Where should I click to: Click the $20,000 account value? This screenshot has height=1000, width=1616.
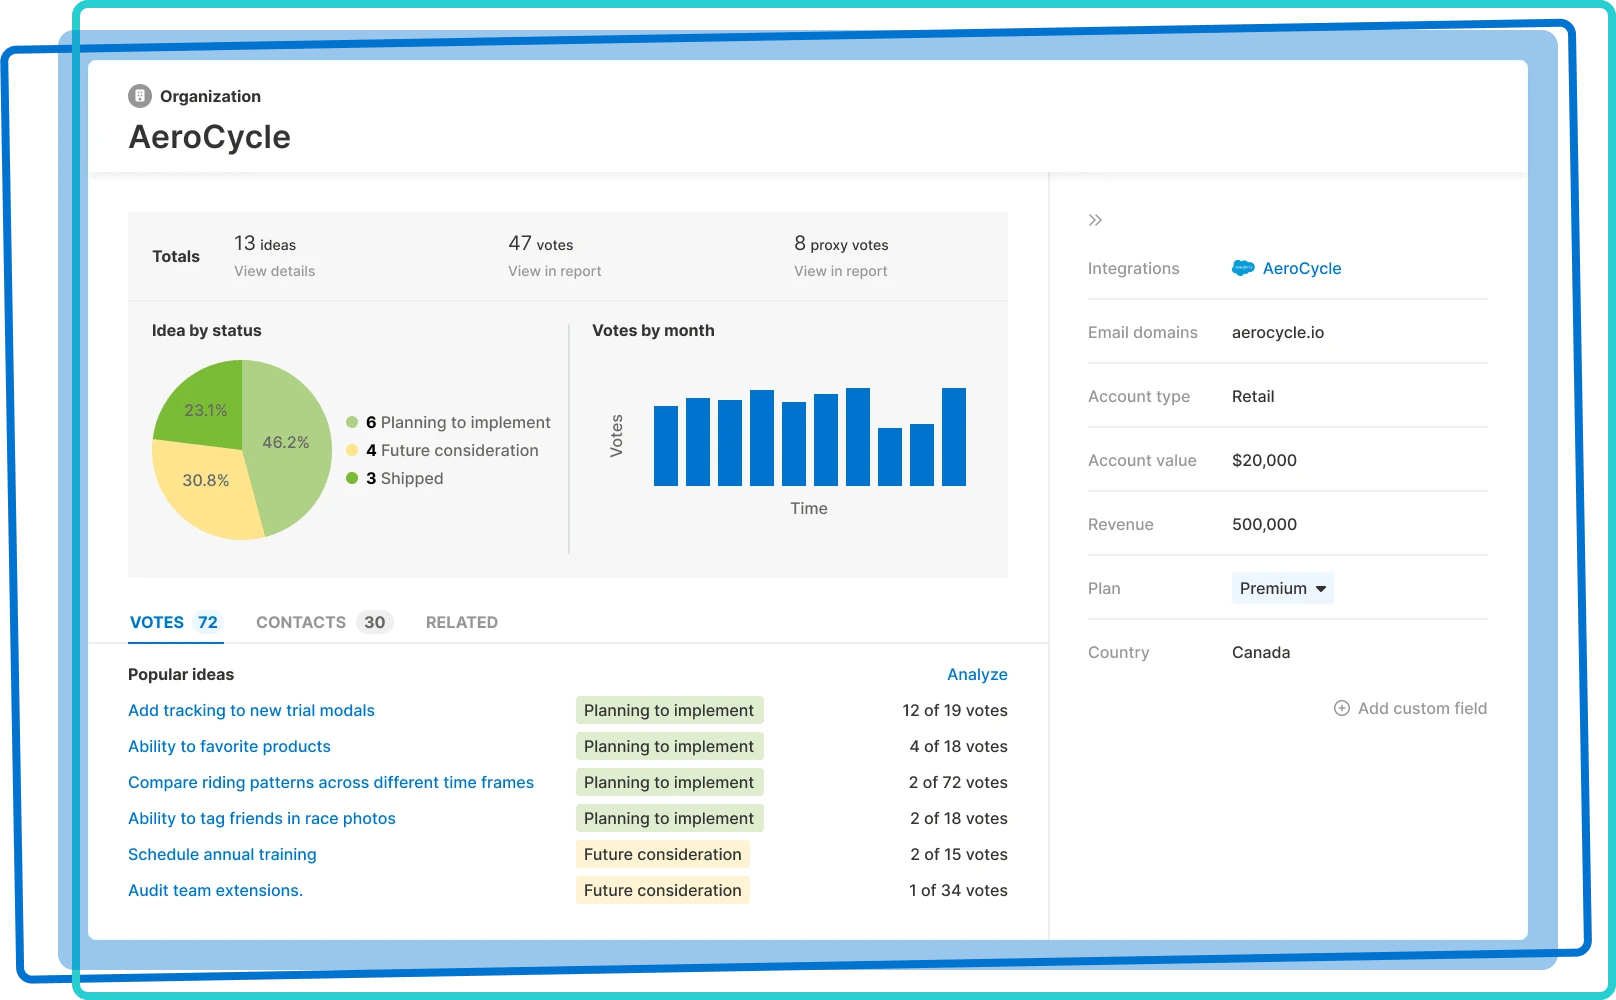point(1264,460)
